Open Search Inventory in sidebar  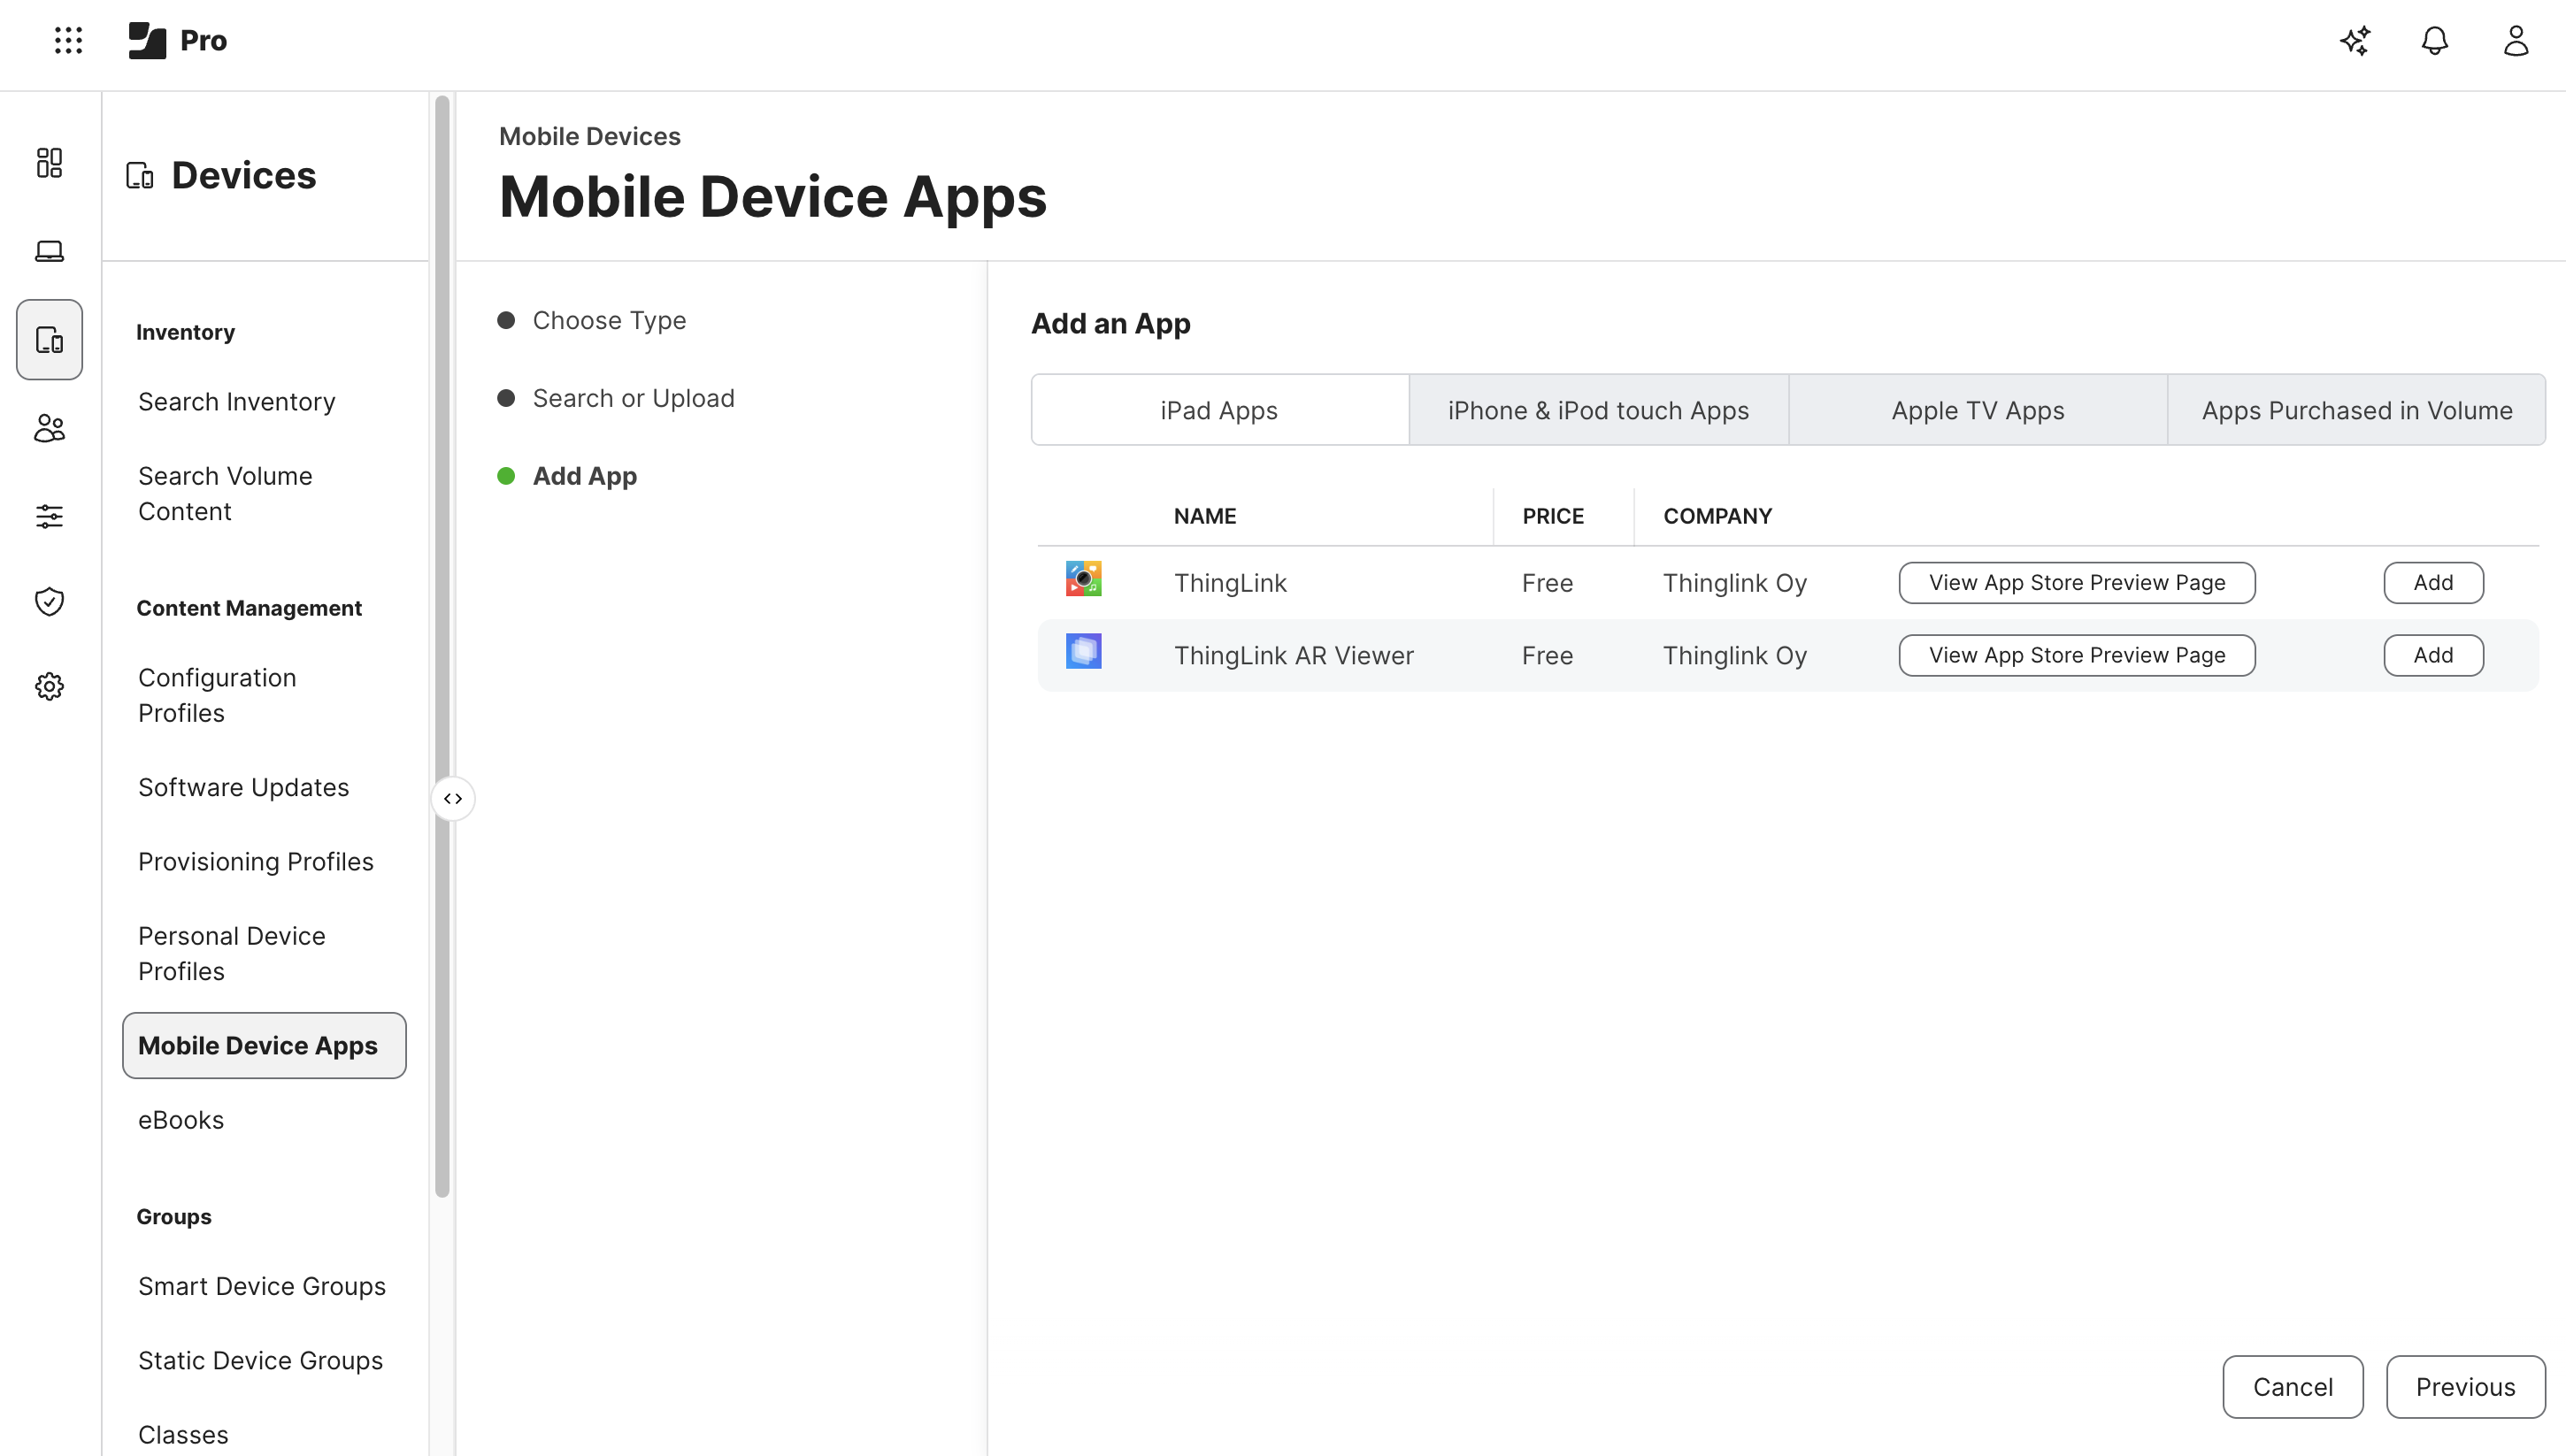click(x=237, y=402)
